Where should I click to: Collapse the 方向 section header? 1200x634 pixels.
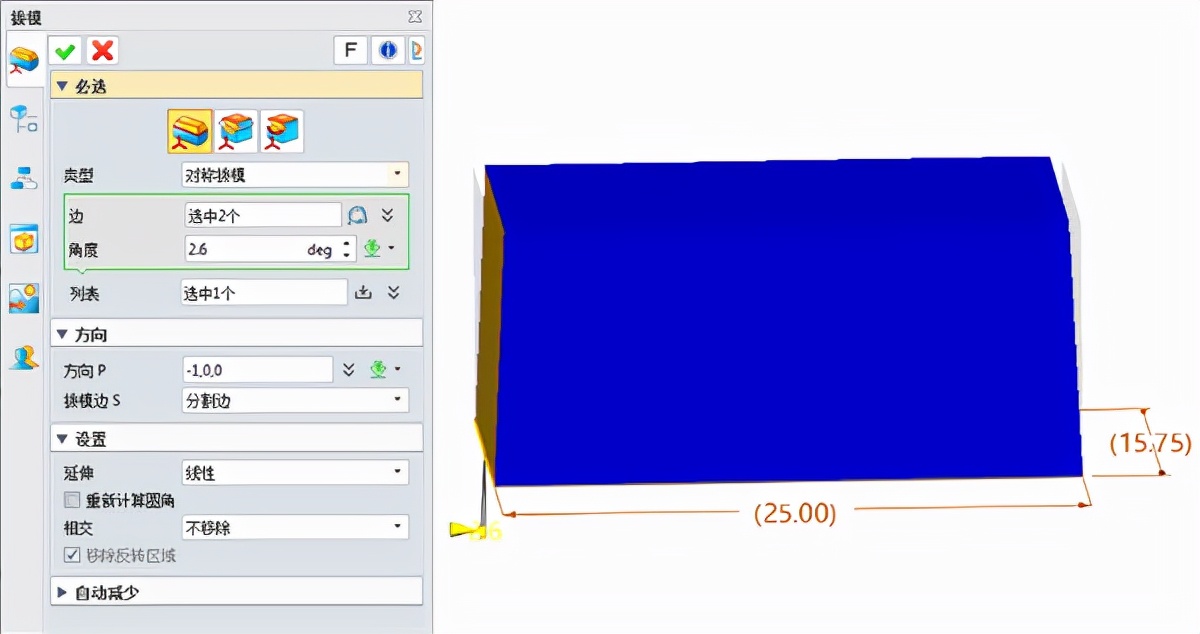[236, 333]
